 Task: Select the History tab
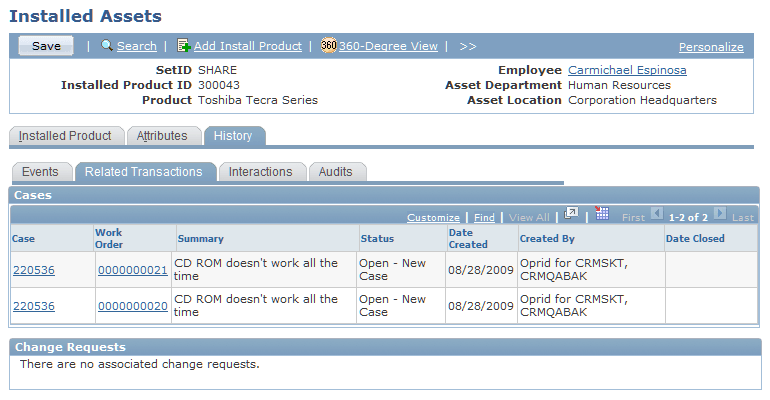tap(233, 136)
